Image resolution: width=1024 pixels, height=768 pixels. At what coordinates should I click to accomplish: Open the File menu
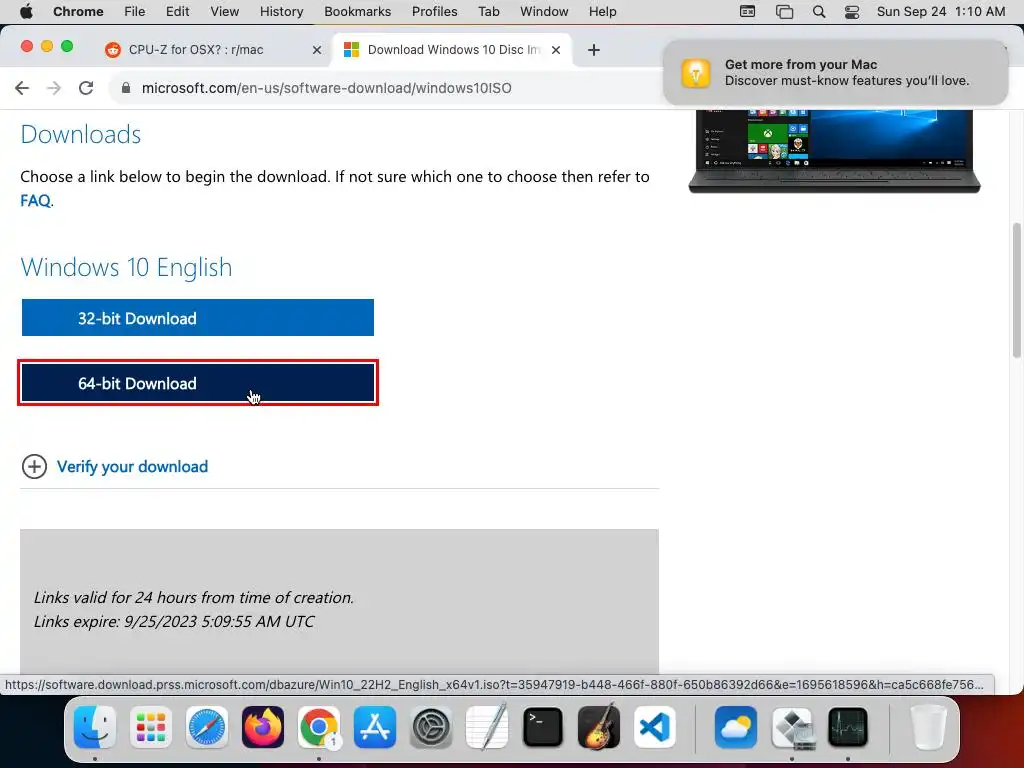click(x=135, y=12)
